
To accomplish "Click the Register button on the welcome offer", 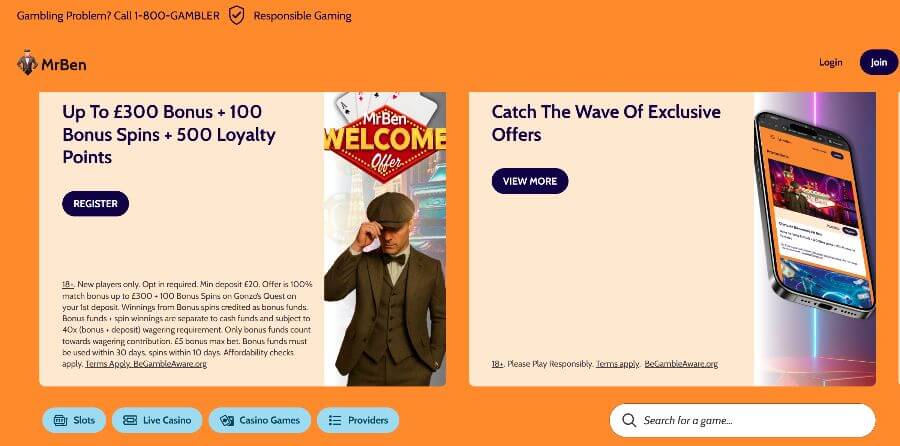I will [x=95, y=203].
